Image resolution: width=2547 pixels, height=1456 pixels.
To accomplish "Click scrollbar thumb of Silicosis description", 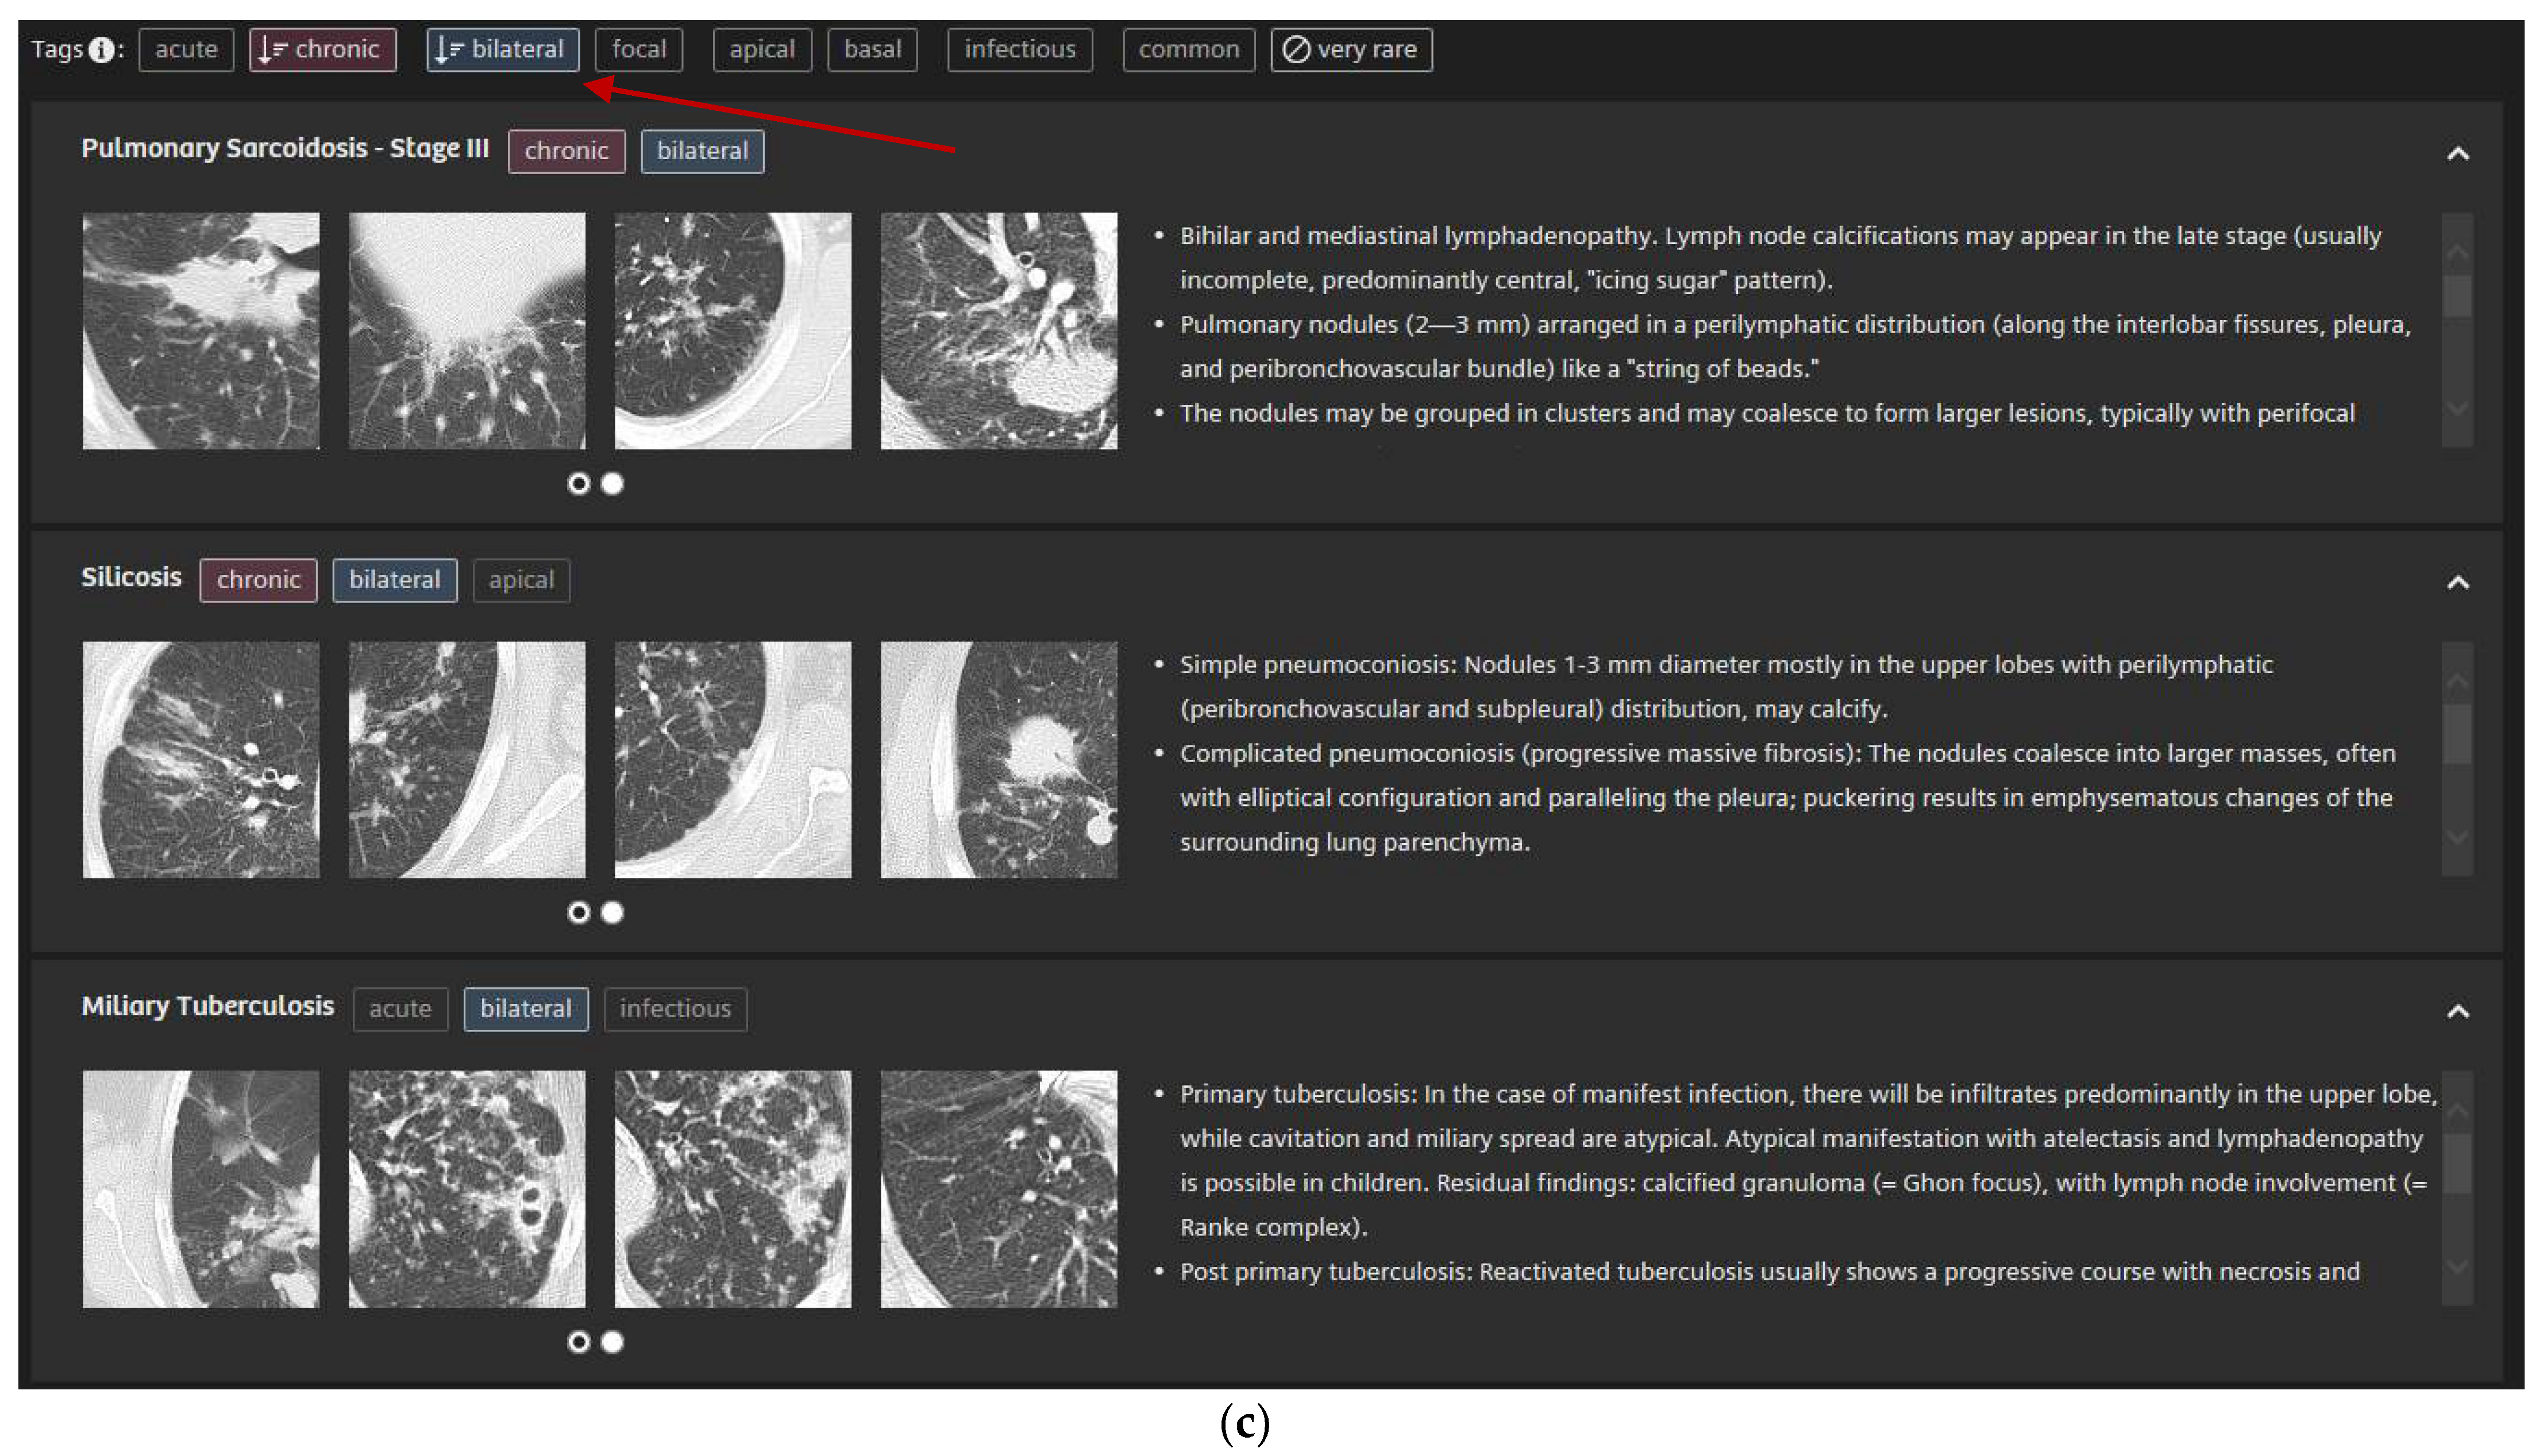I will pos(2457,735).
